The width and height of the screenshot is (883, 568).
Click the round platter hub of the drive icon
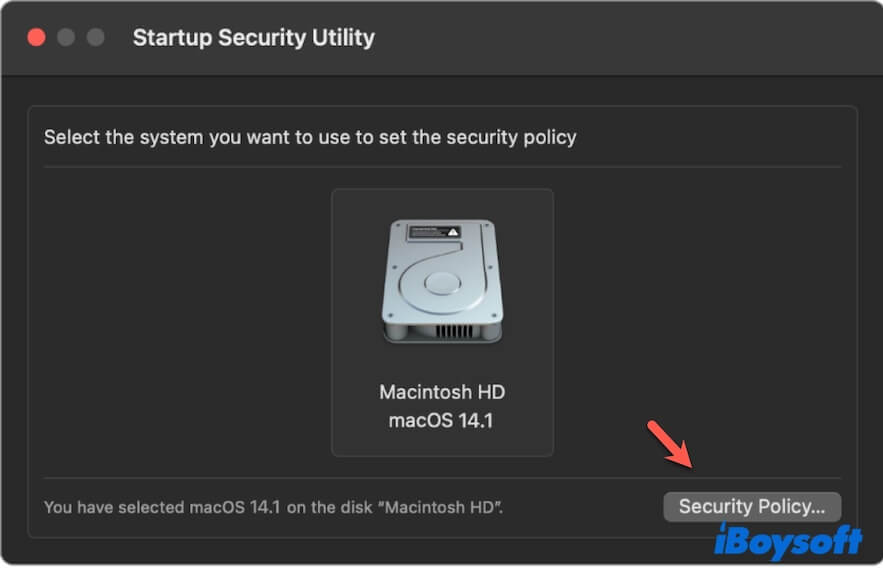point(441,285)
